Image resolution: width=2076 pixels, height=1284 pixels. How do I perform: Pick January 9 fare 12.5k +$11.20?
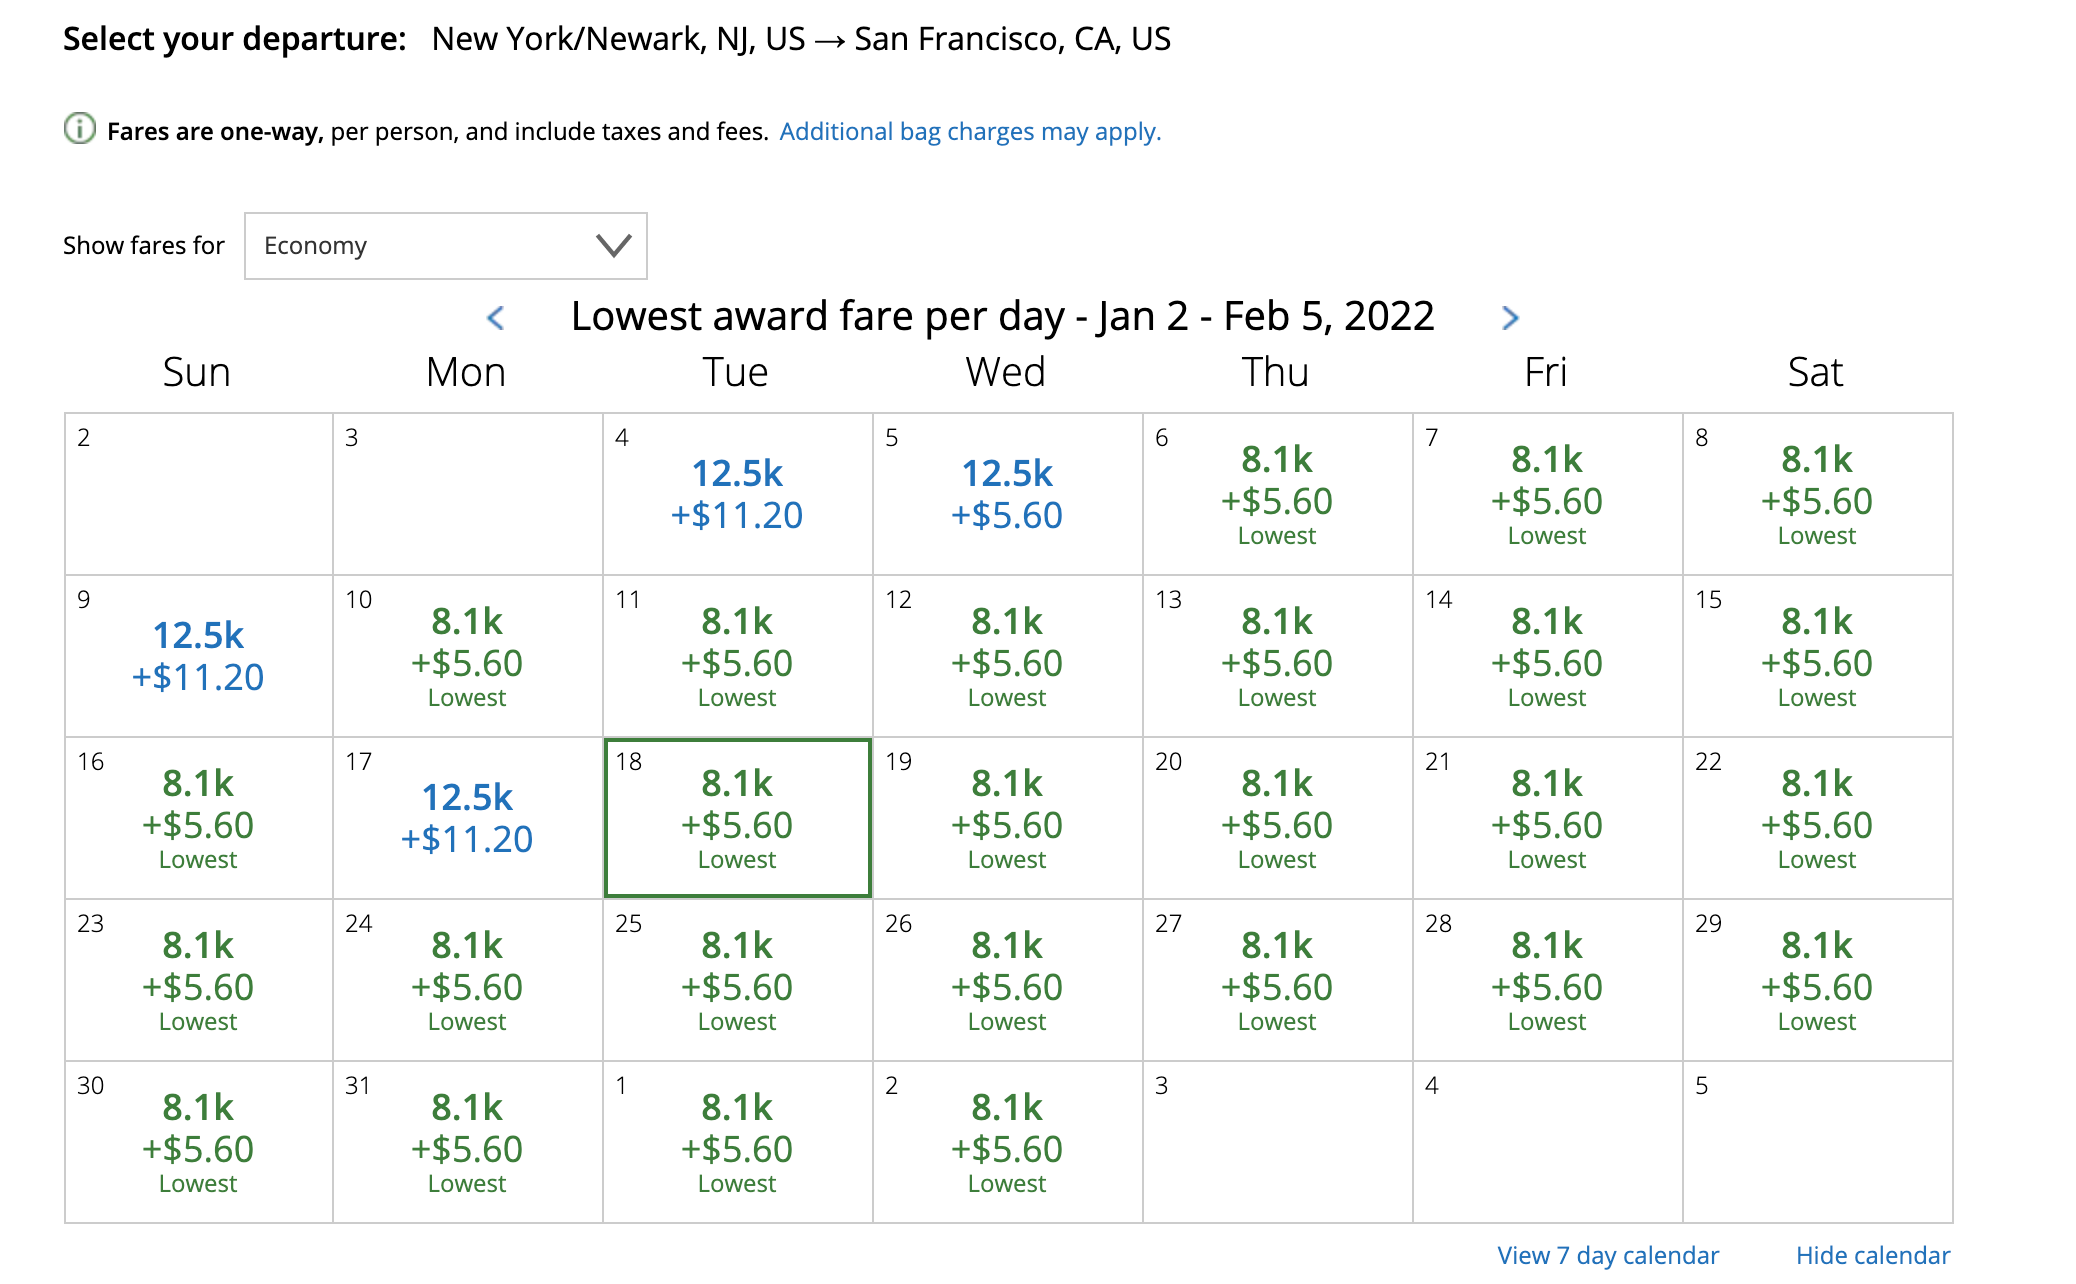pyautogui.click(x=198, y=656)
